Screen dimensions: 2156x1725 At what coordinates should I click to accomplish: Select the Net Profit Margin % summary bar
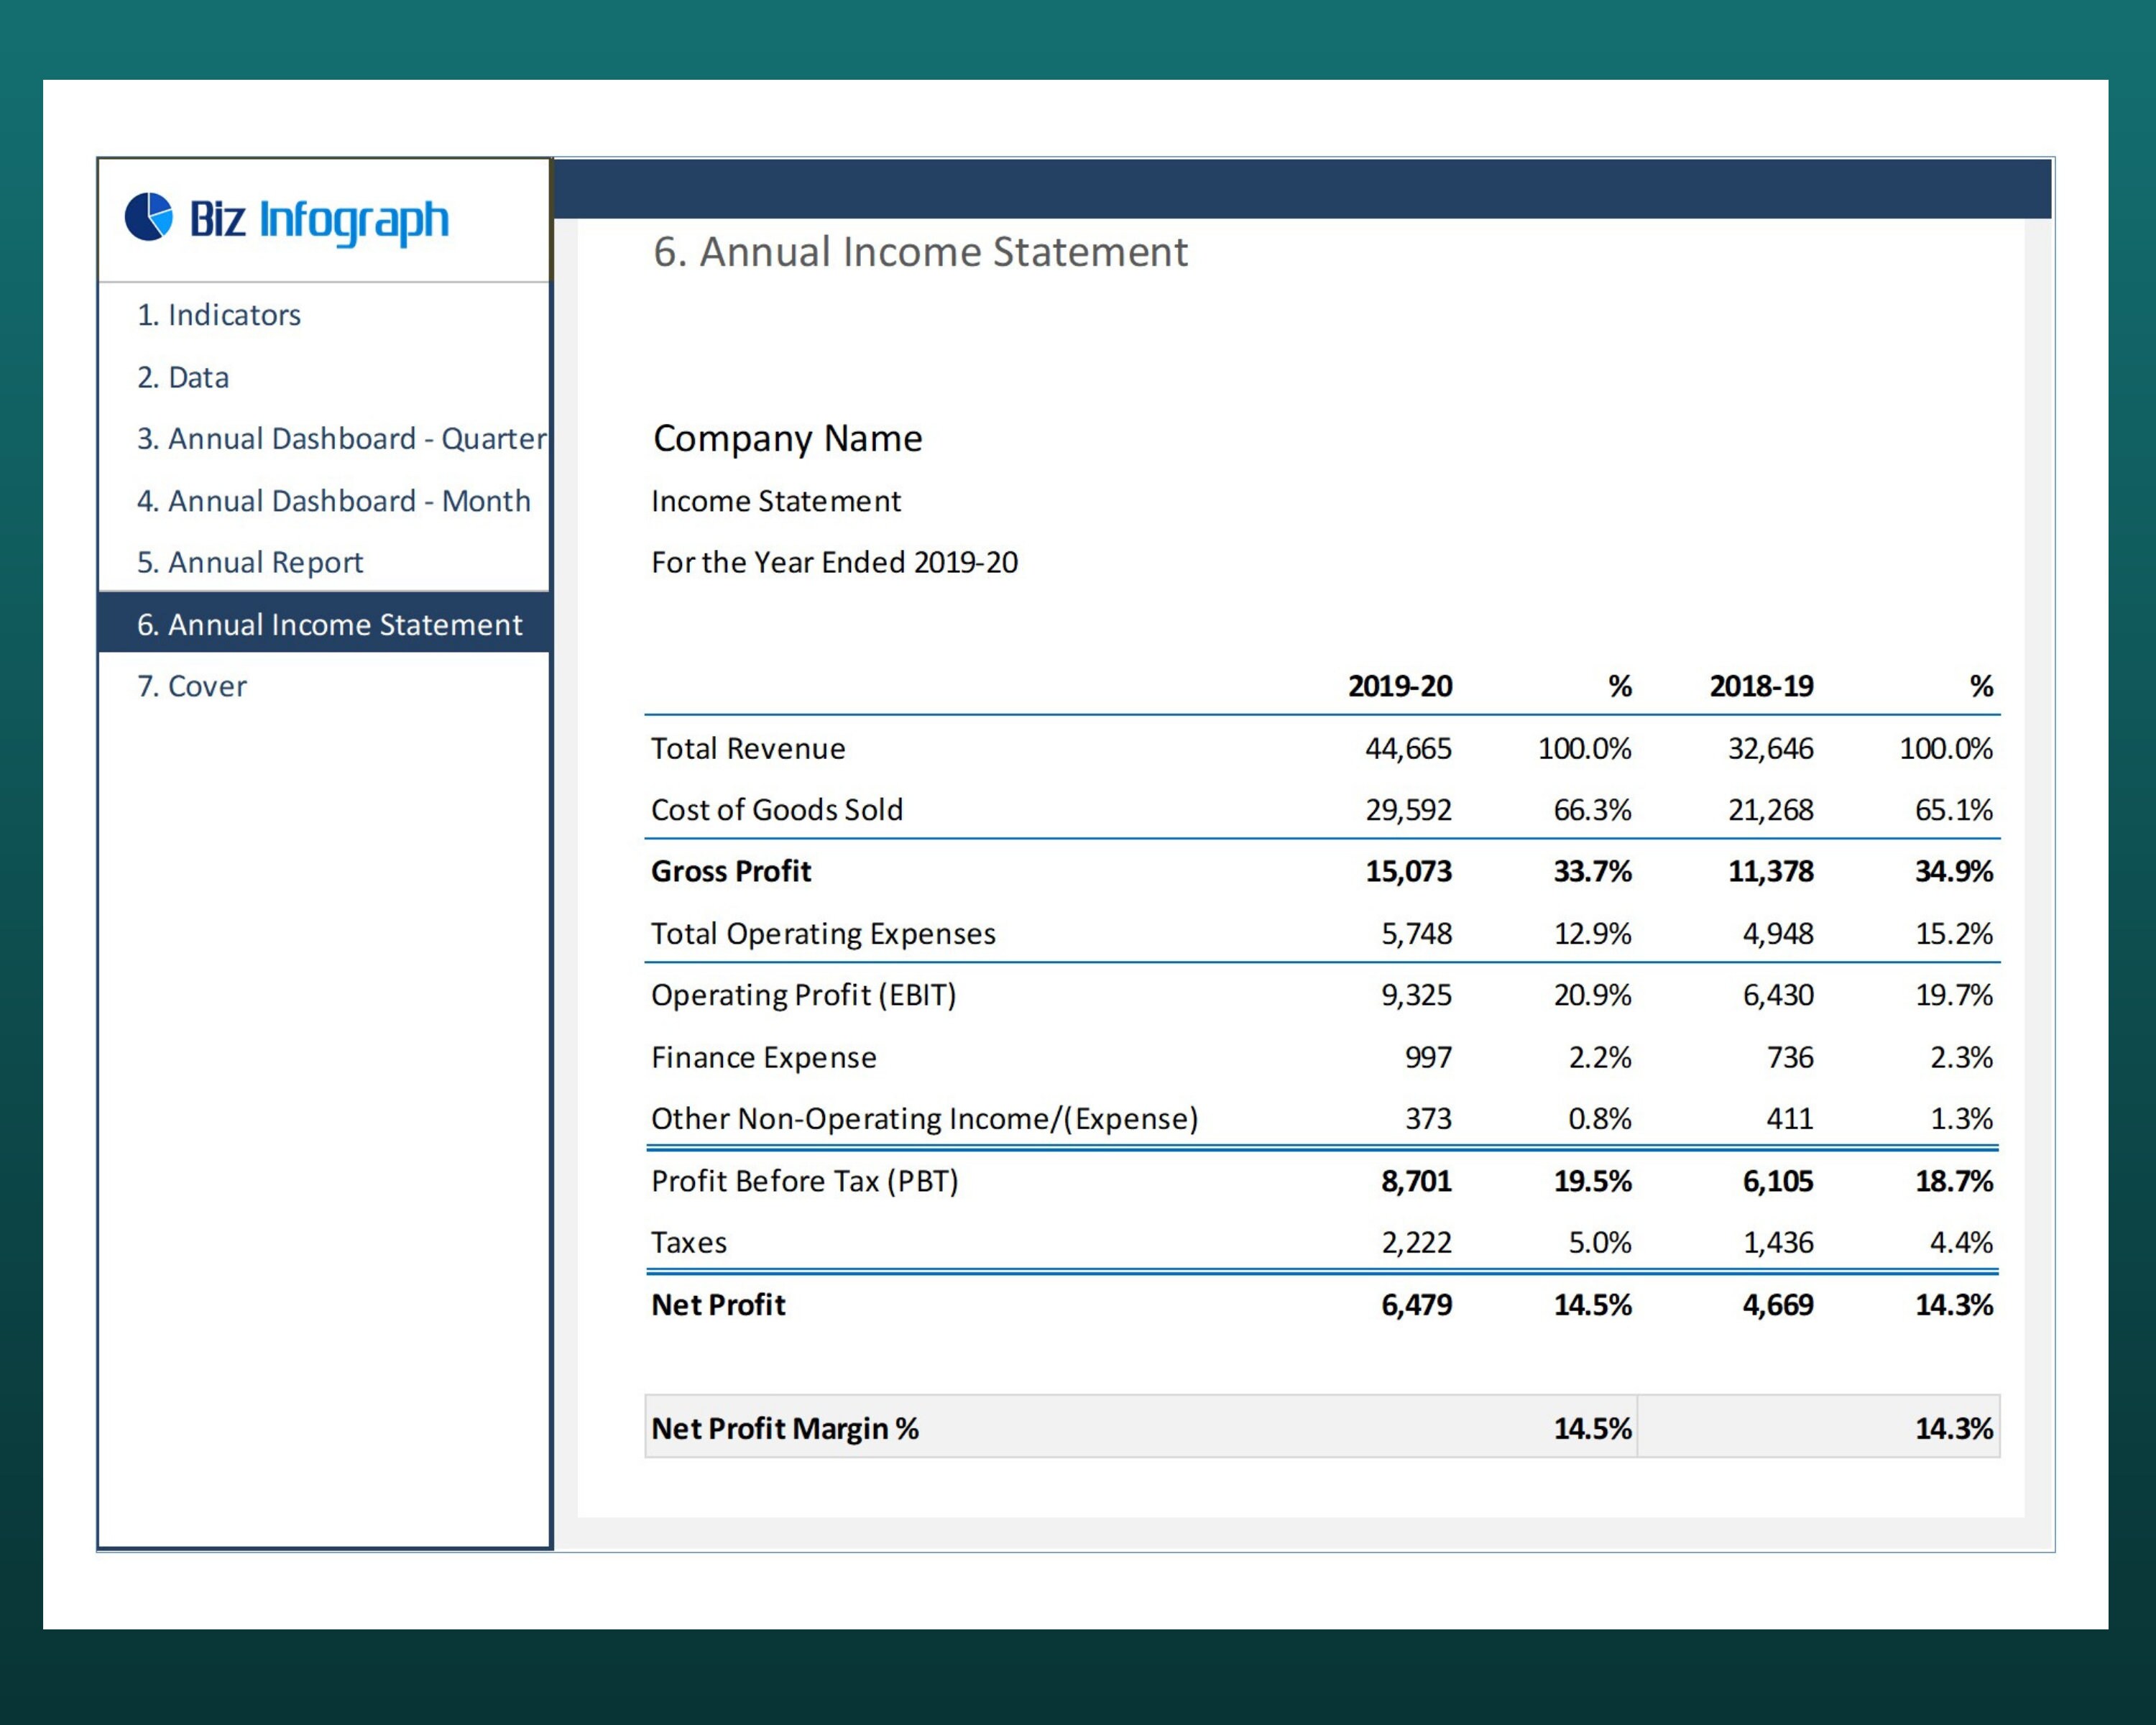[785, 1428]
